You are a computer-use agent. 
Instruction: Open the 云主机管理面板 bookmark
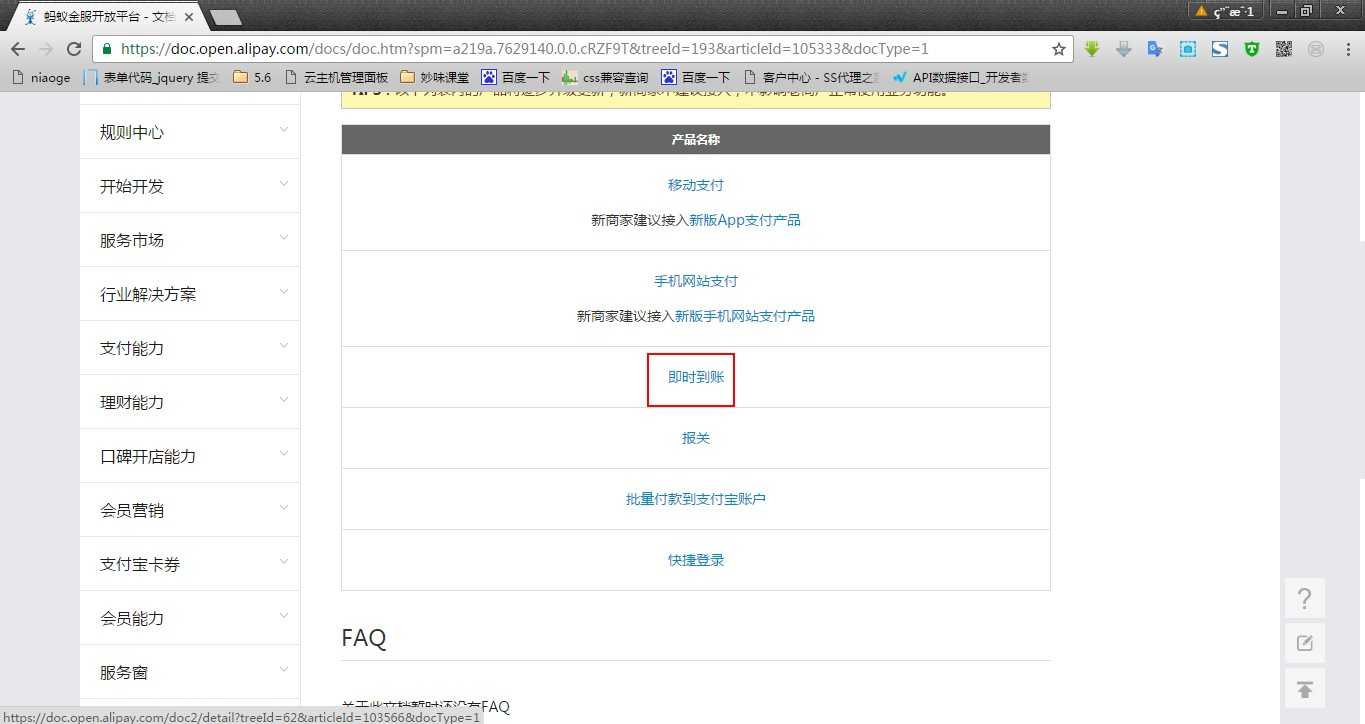(336, 77)
